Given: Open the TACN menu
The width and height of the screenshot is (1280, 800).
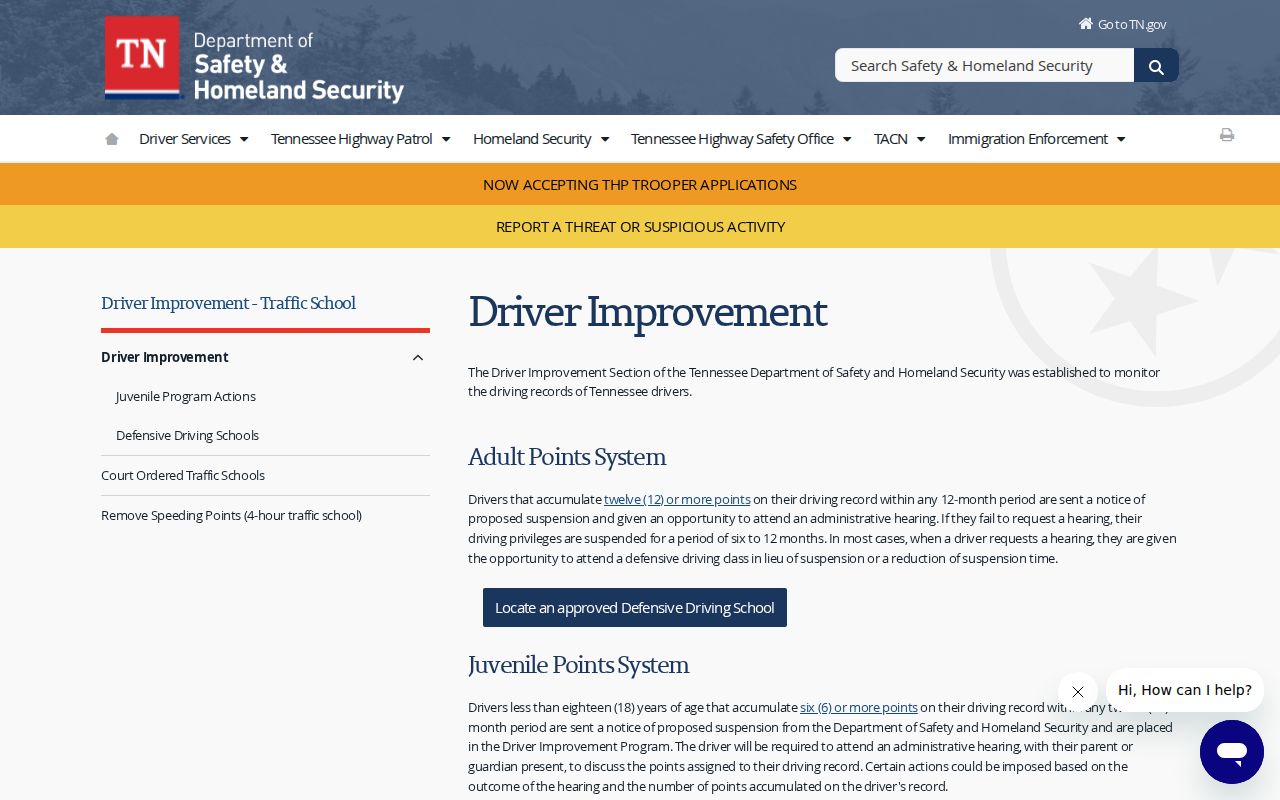Looking at the screenshot, I should (891, 139).
